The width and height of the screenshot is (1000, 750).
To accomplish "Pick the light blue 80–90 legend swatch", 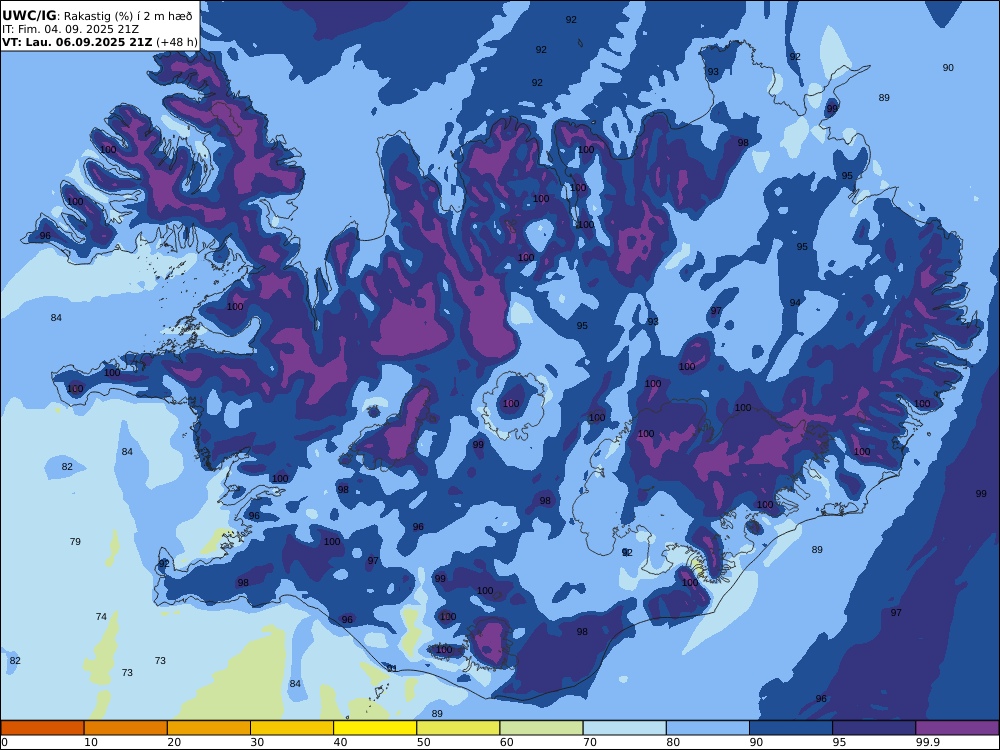I will tap(708, 728).
